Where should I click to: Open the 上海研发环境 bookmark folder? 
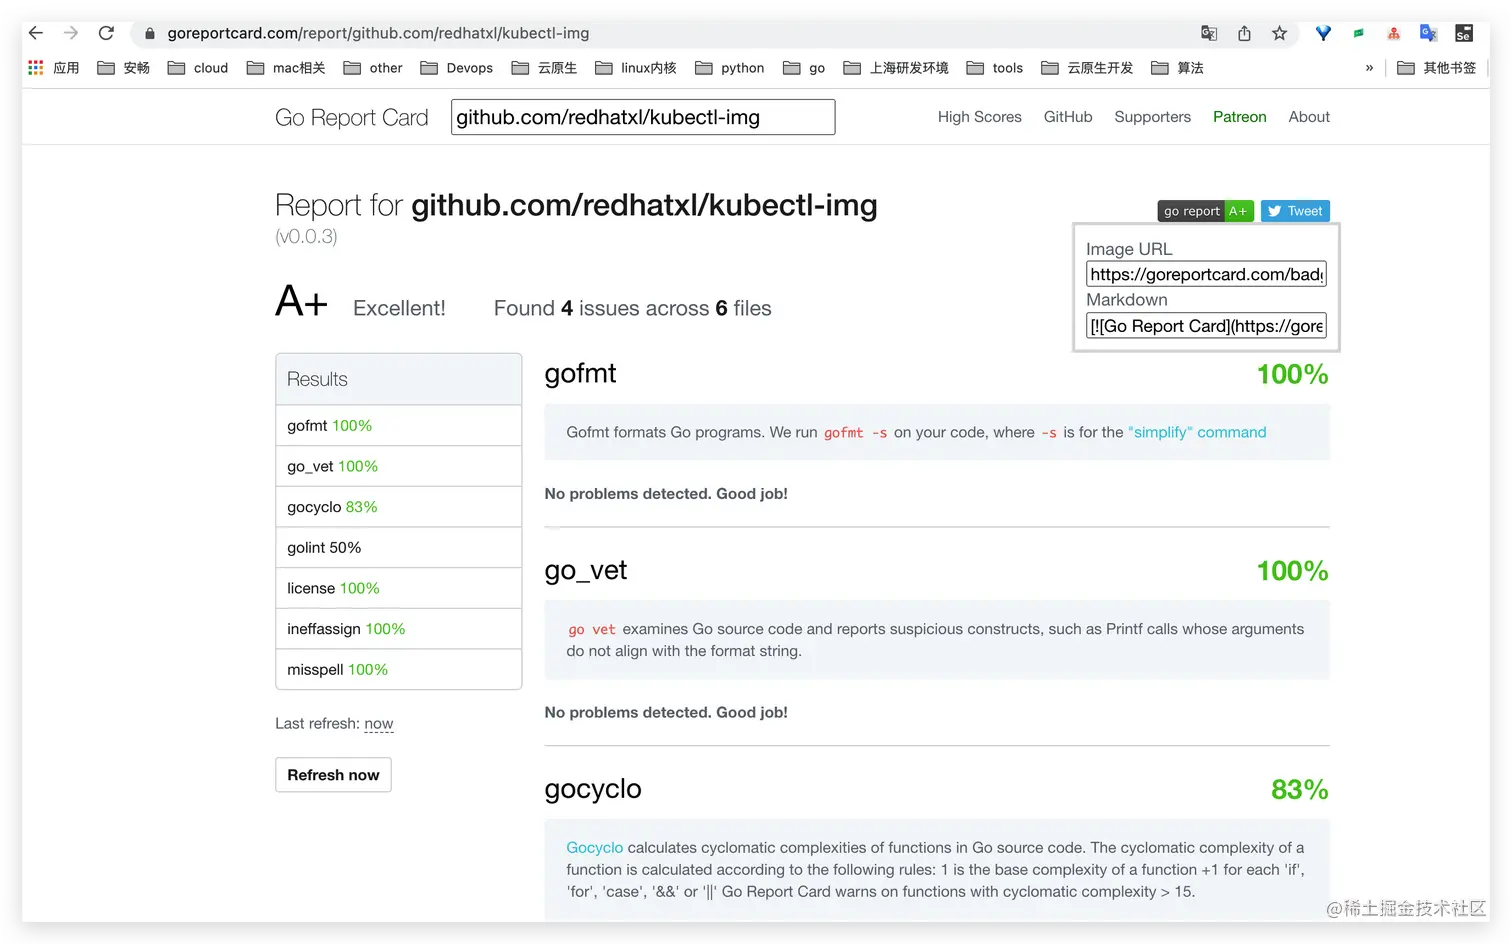(x=896, y=68)
